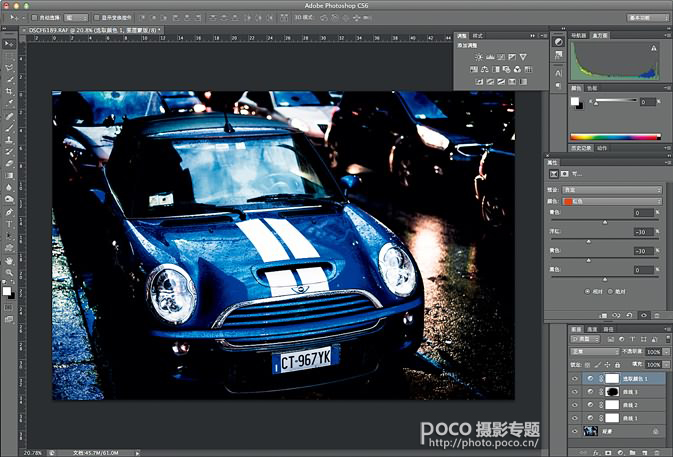This screenshot has width=673, height=457.
Task: Select the Gradient tool
Action: [9, 176]
